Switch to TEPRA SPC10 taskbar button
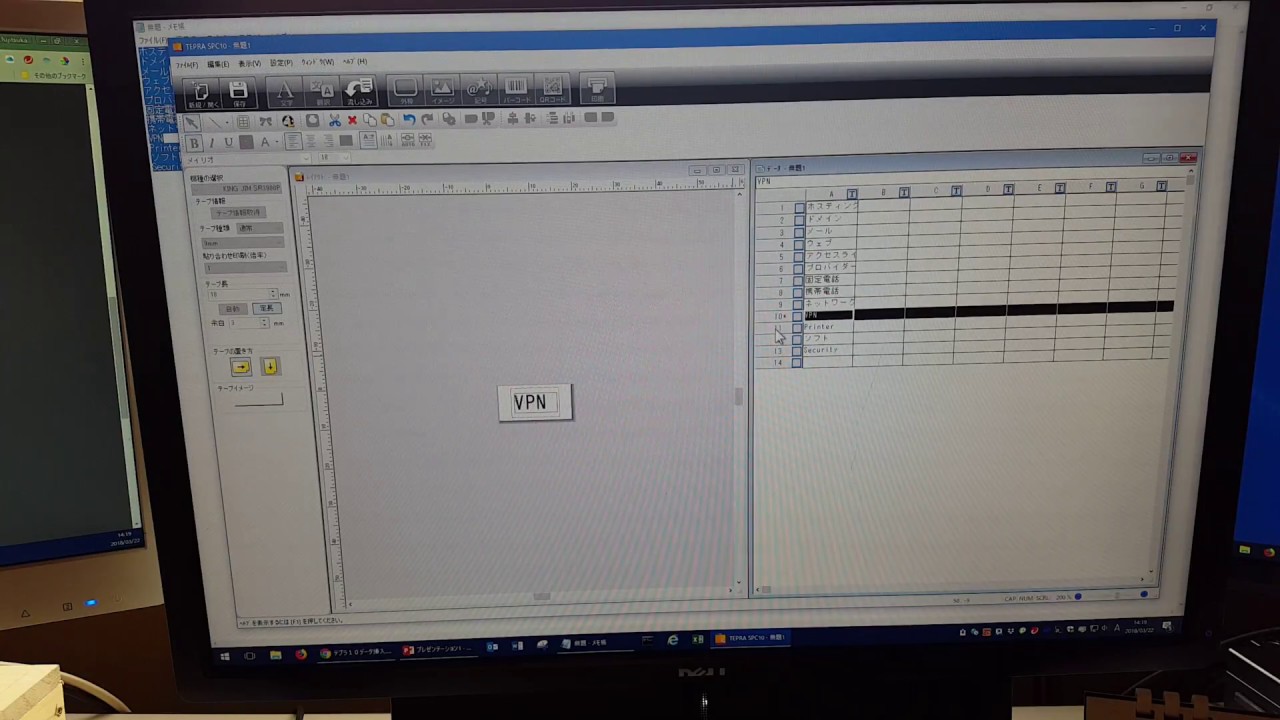The width and height of the screenshot is (1280, 720). [752, 638]
